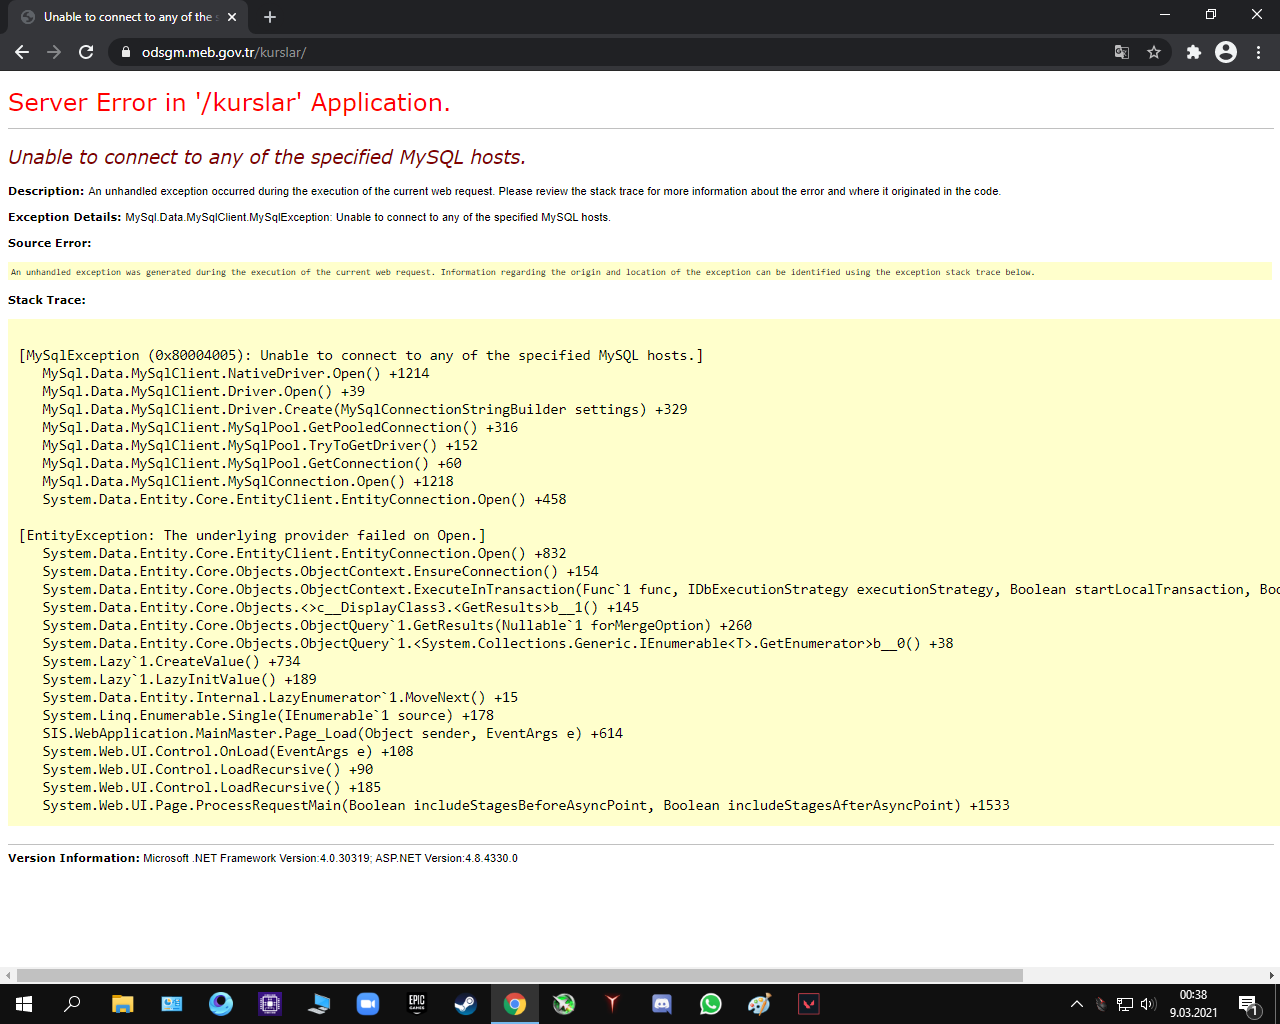The height and width of the screenshot is (1024, 1280).
Task: Open the paint palette app in taskbar
Action: coord(760,1004)
